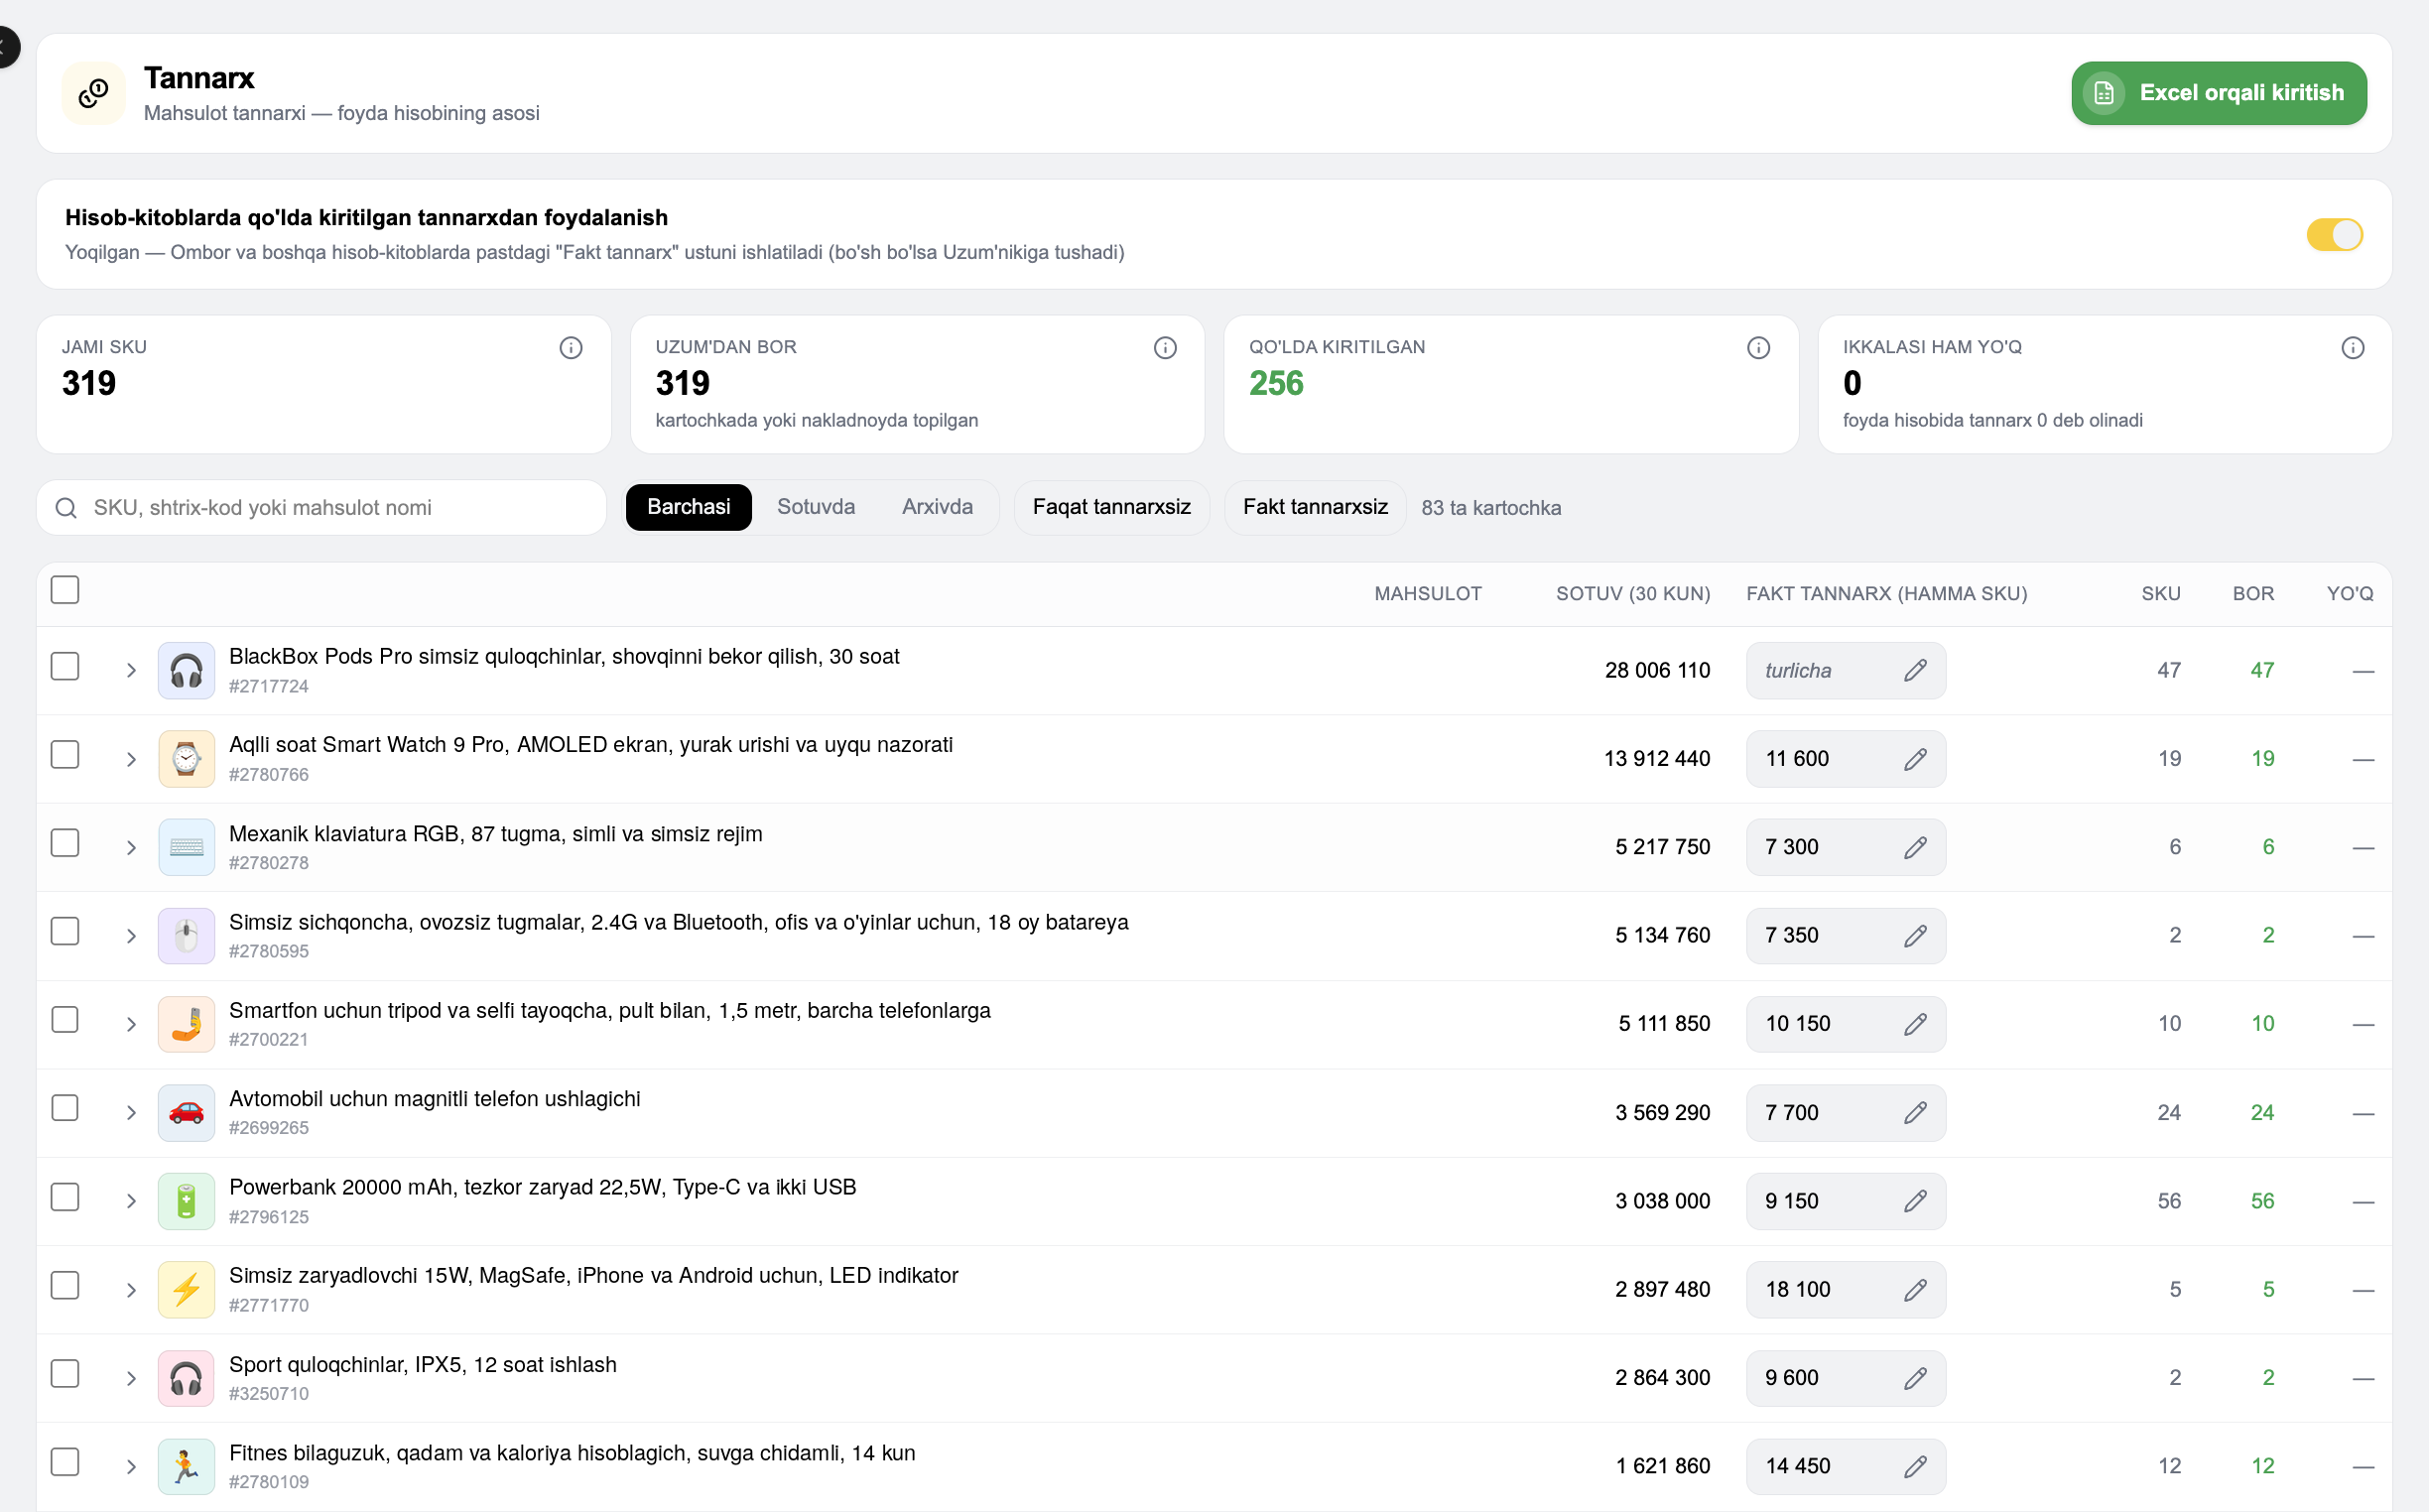Tick the select-all checkbox in table header

[65, 590]
